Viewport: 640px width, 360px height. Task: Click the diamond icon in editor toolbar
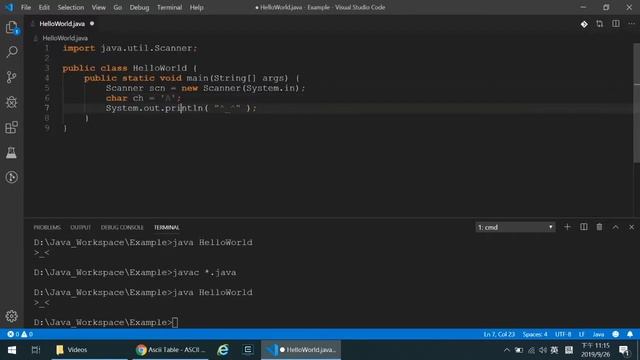pos(584,24)
